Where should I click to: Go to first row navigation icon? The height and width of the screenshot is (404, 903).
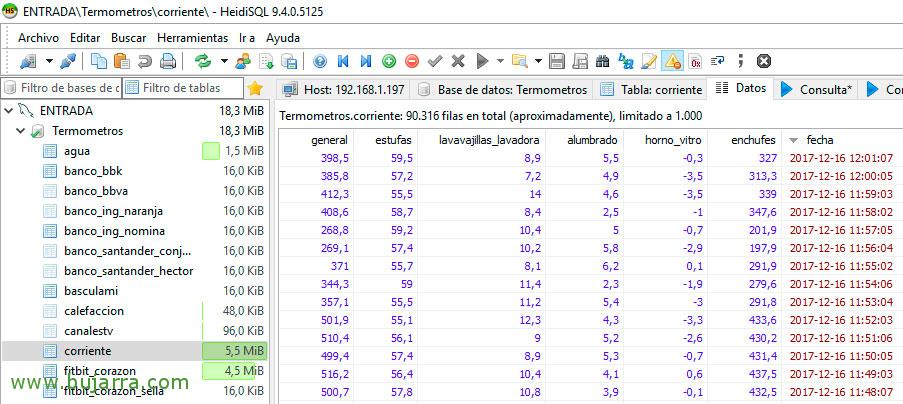coord(343,61)
